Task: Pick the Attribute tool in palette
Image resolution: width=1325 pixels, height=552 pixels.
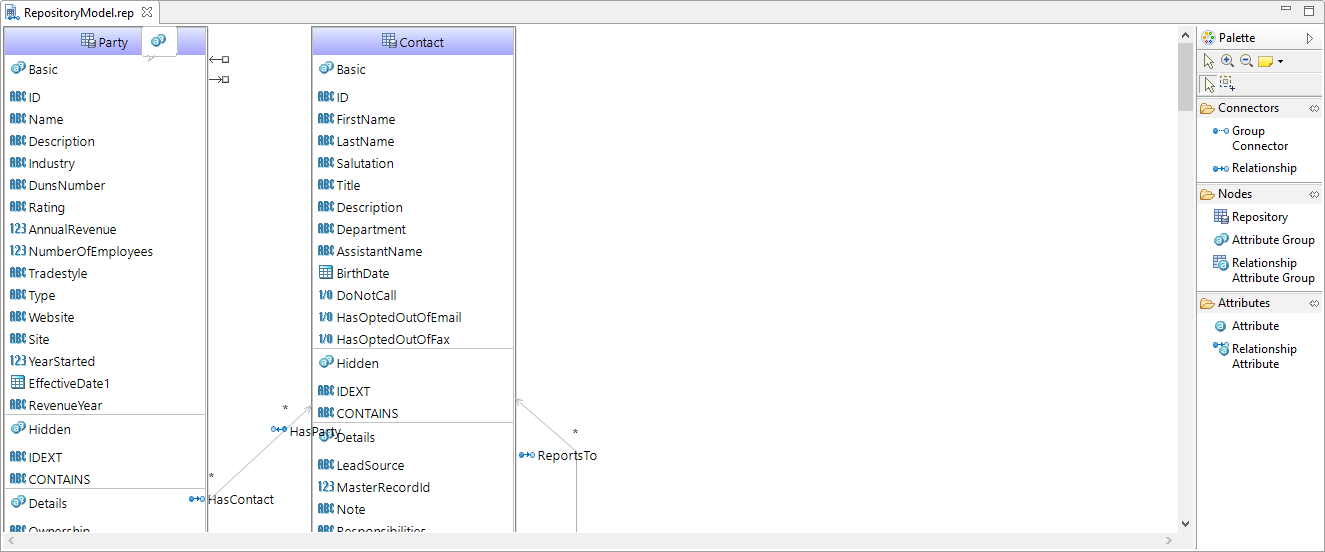Action: [1247, 326]
